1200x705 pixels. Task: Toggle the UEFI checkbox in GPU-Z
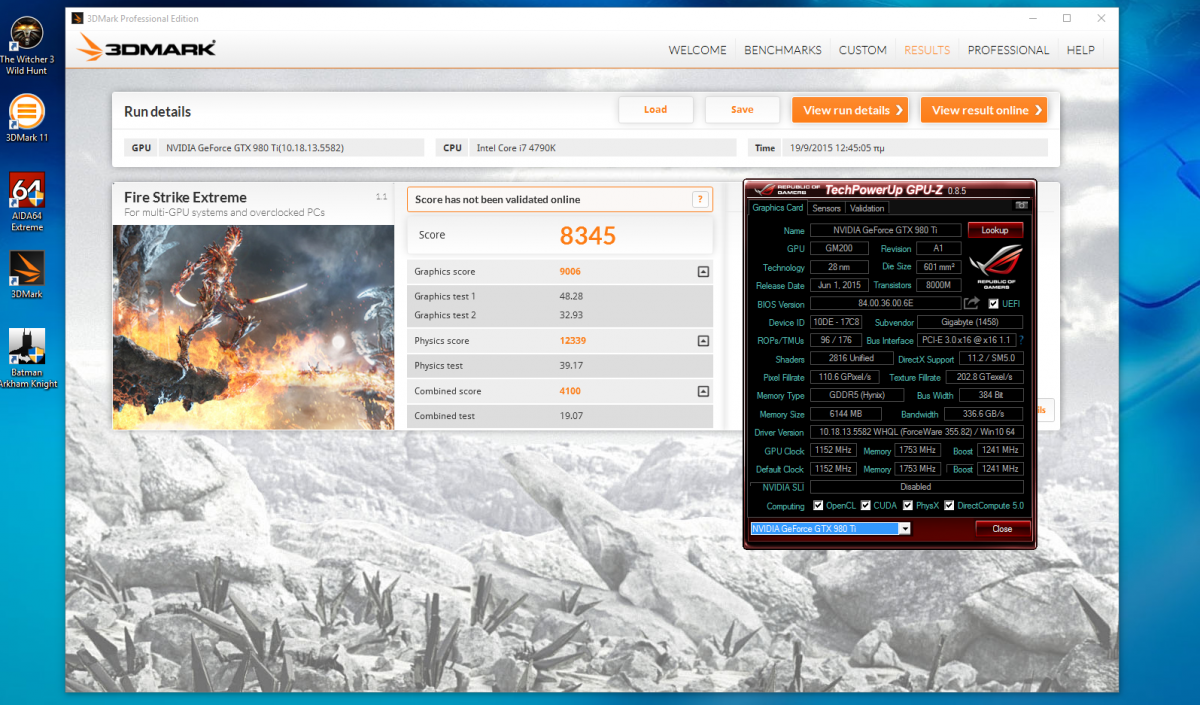(x=993, y=304)
